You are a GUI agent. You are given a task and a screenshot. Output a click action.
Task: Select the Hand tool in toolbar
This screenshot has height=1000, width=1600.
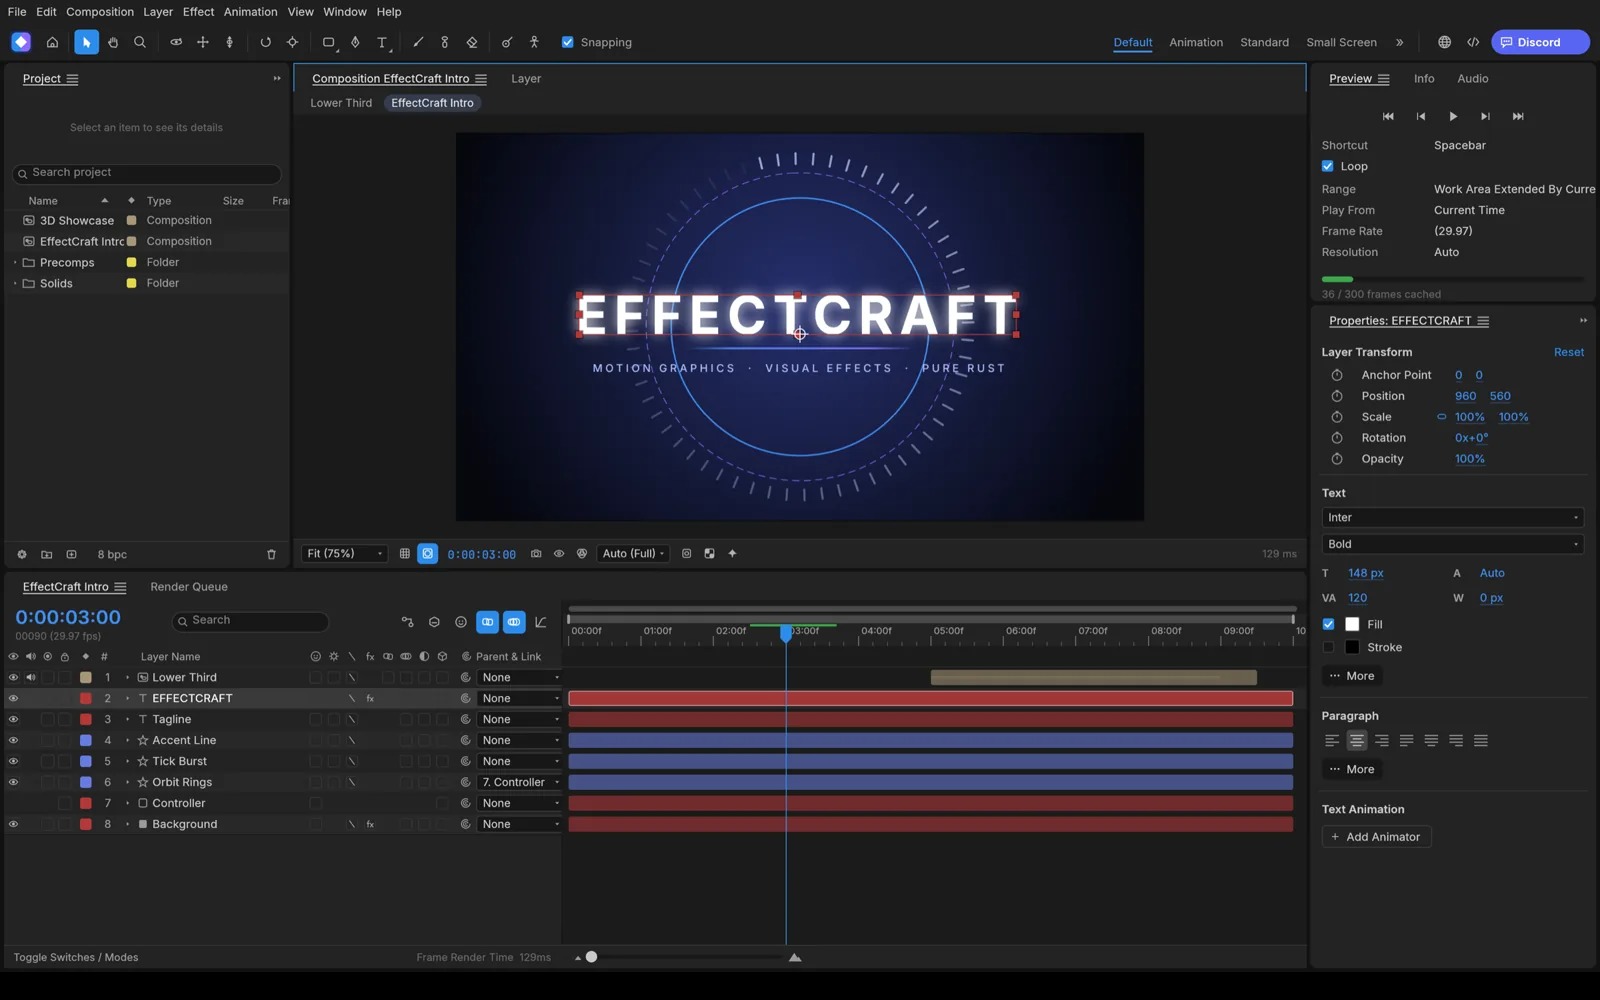[113, 42]
